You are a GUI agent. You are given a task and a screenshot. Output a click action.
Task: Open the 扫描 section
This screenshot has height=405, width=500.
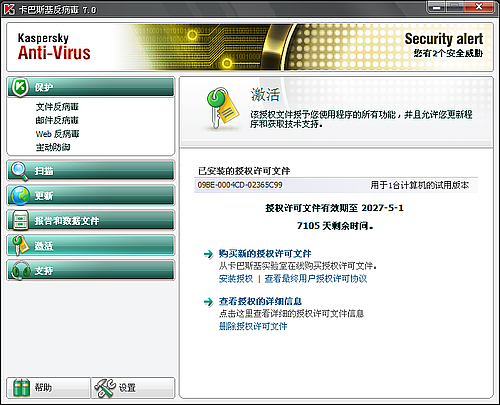point(91,171)
